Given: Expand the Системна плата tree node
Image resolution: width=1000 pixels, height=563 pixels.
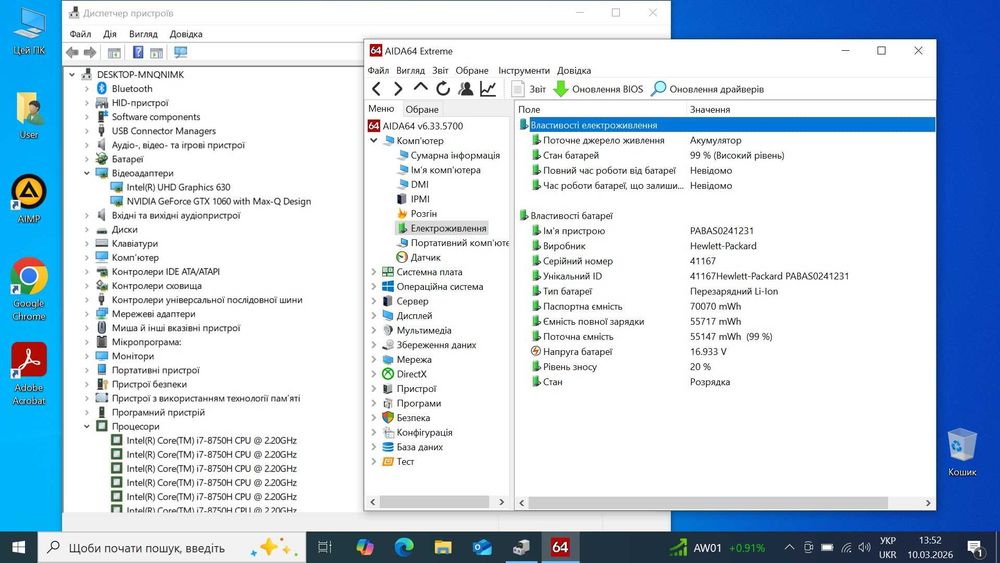Looking at the screenshot, I should 374,272.
